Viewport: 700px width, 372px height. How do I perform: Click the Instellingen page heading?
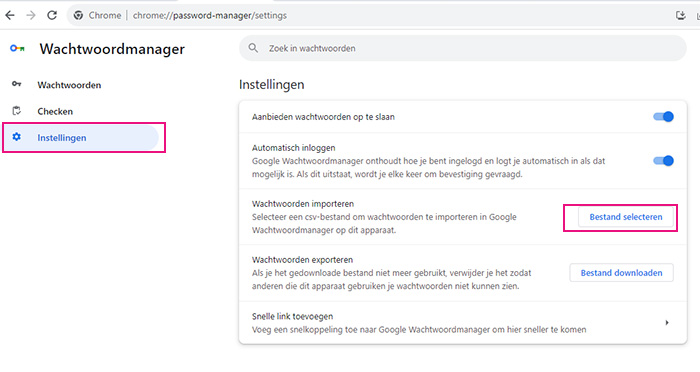(271, 84)
